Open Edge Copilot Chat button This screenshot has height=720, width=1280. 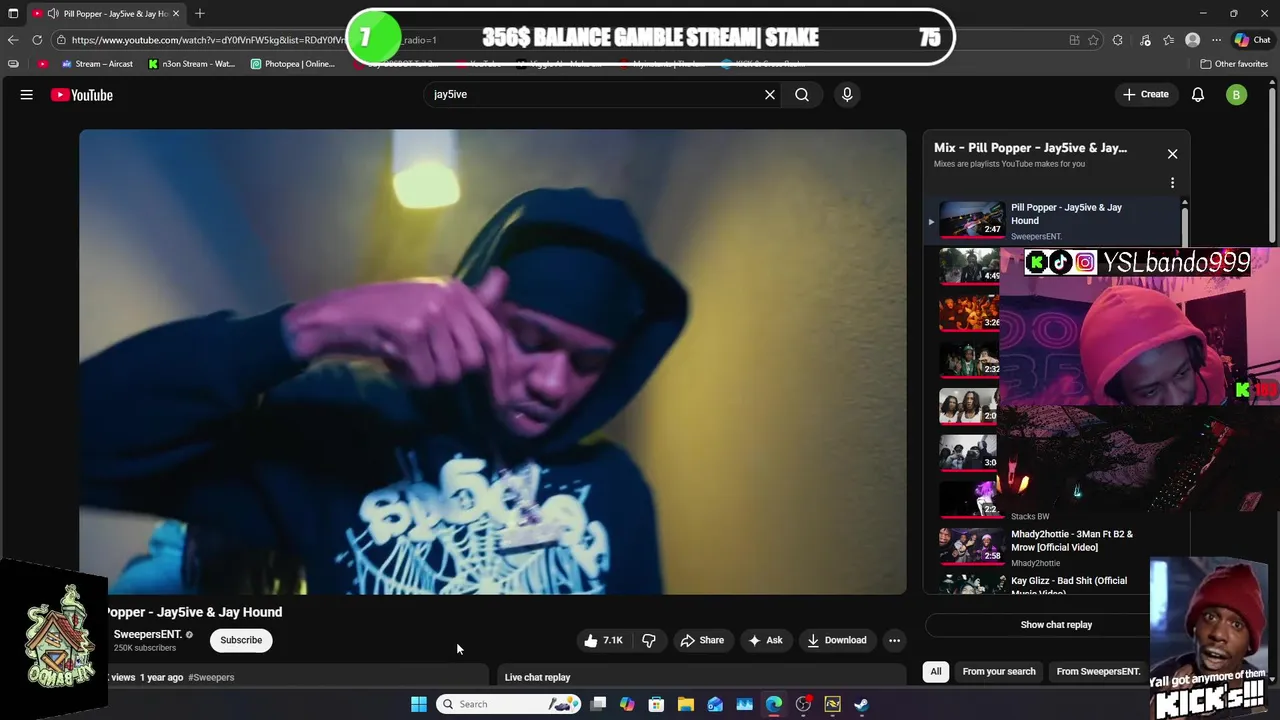[1253, 40]
